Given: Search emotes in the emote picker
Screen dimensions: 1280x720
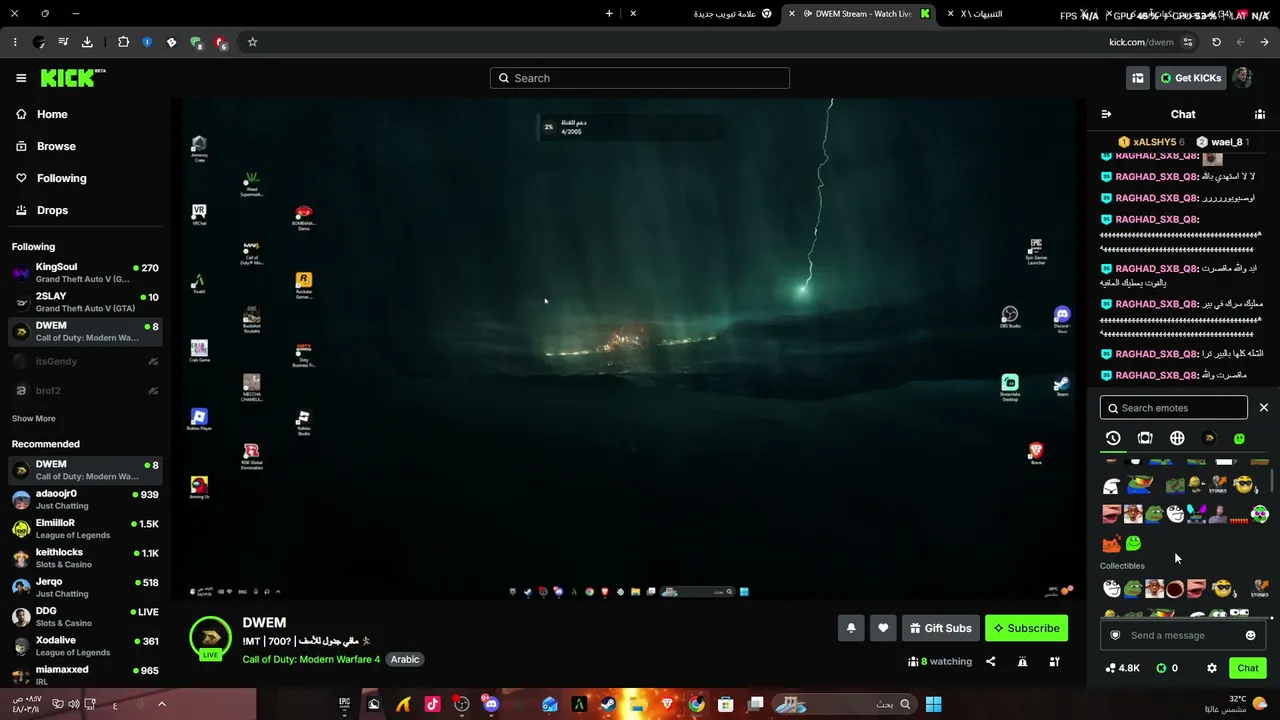Looking at the screenshot, I should click(x=1174, y=408).
